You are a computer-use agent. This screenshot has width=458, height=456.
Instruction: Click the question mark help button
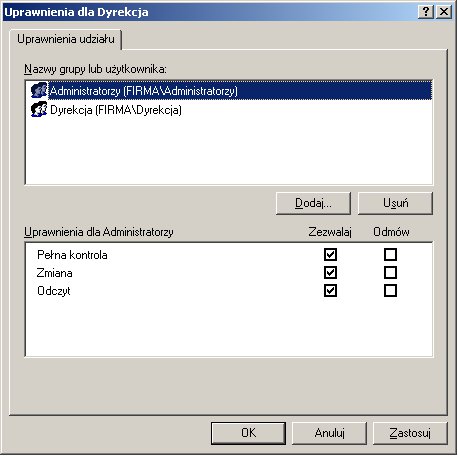click(x=426, y=12)
